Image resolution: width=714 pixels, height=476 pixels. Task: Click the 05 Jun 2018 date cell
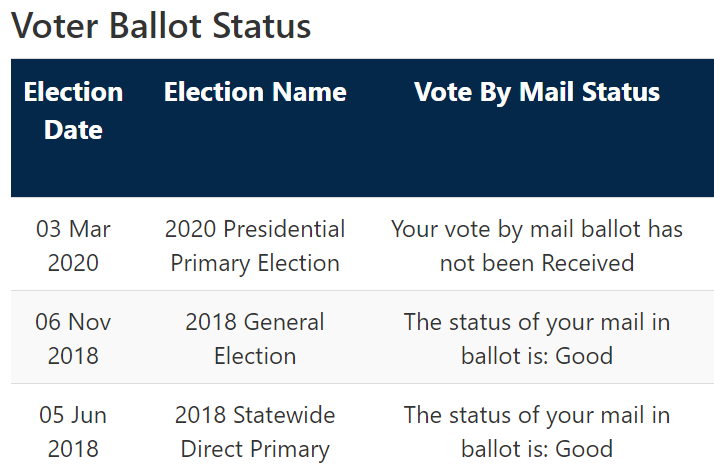[x=73, y=432]
